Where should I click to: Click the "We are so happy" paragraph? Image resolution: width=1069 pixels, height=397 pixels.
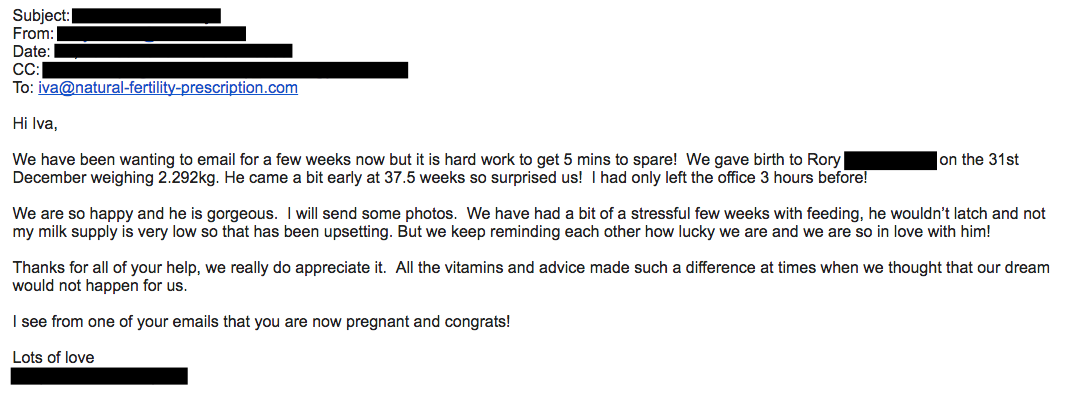point(529,223)
